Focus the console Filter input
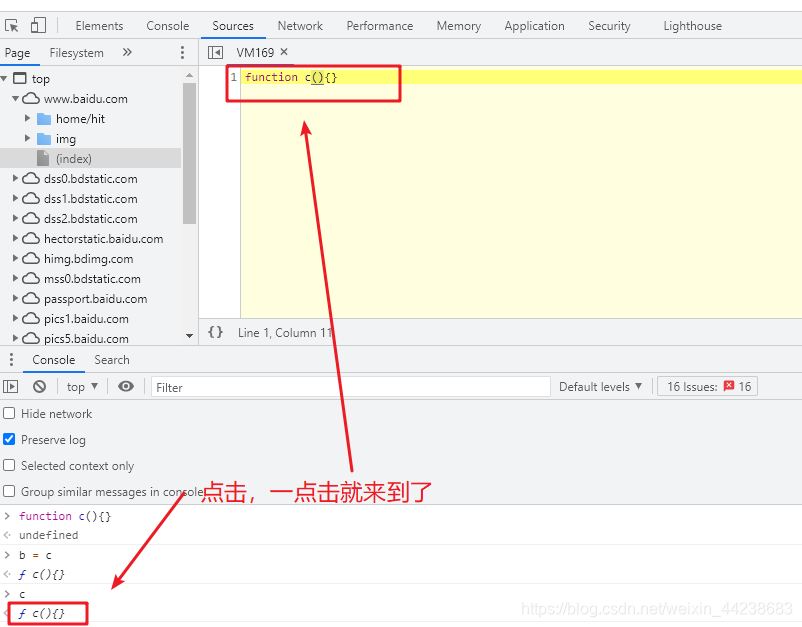802x627 pixels. (350, 387)
